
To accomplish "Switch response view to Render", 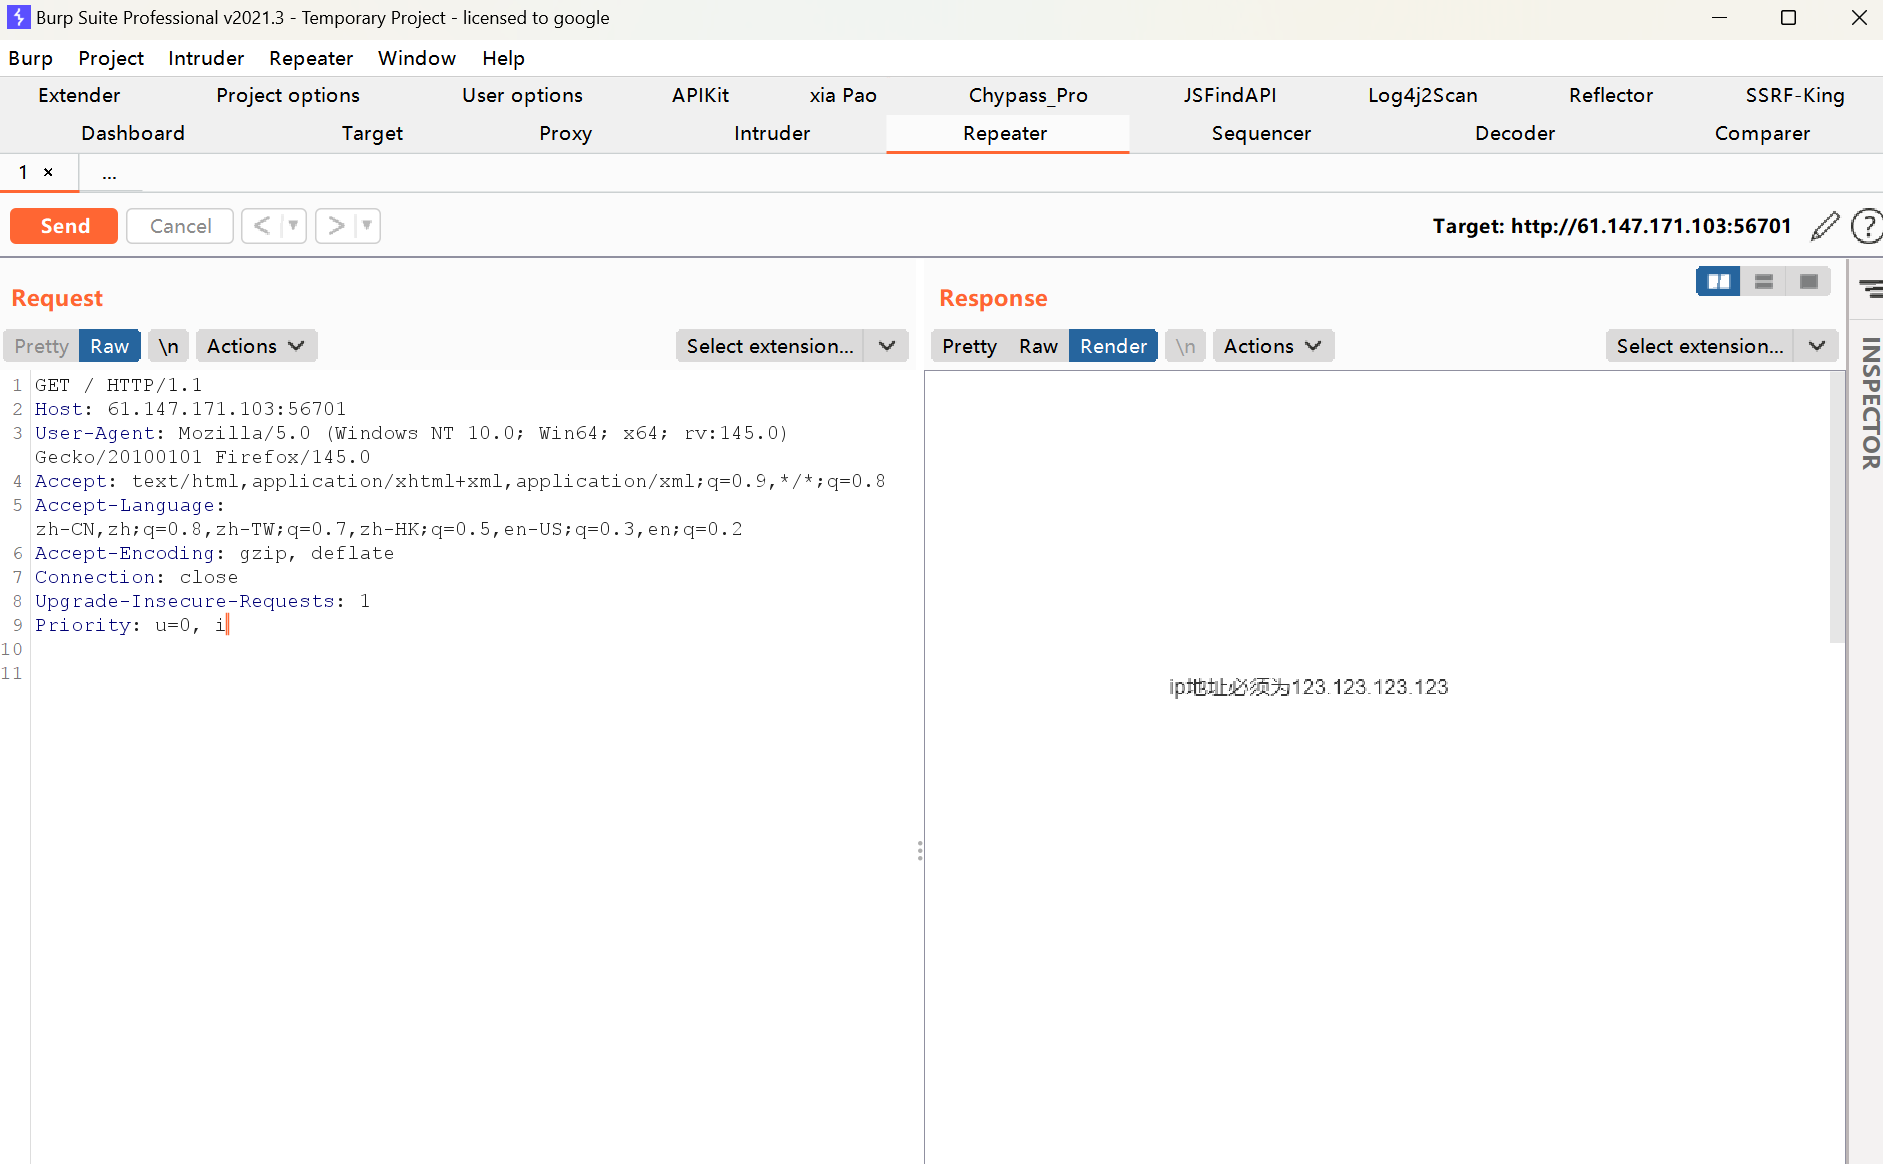I will [x=1113, y=346].
